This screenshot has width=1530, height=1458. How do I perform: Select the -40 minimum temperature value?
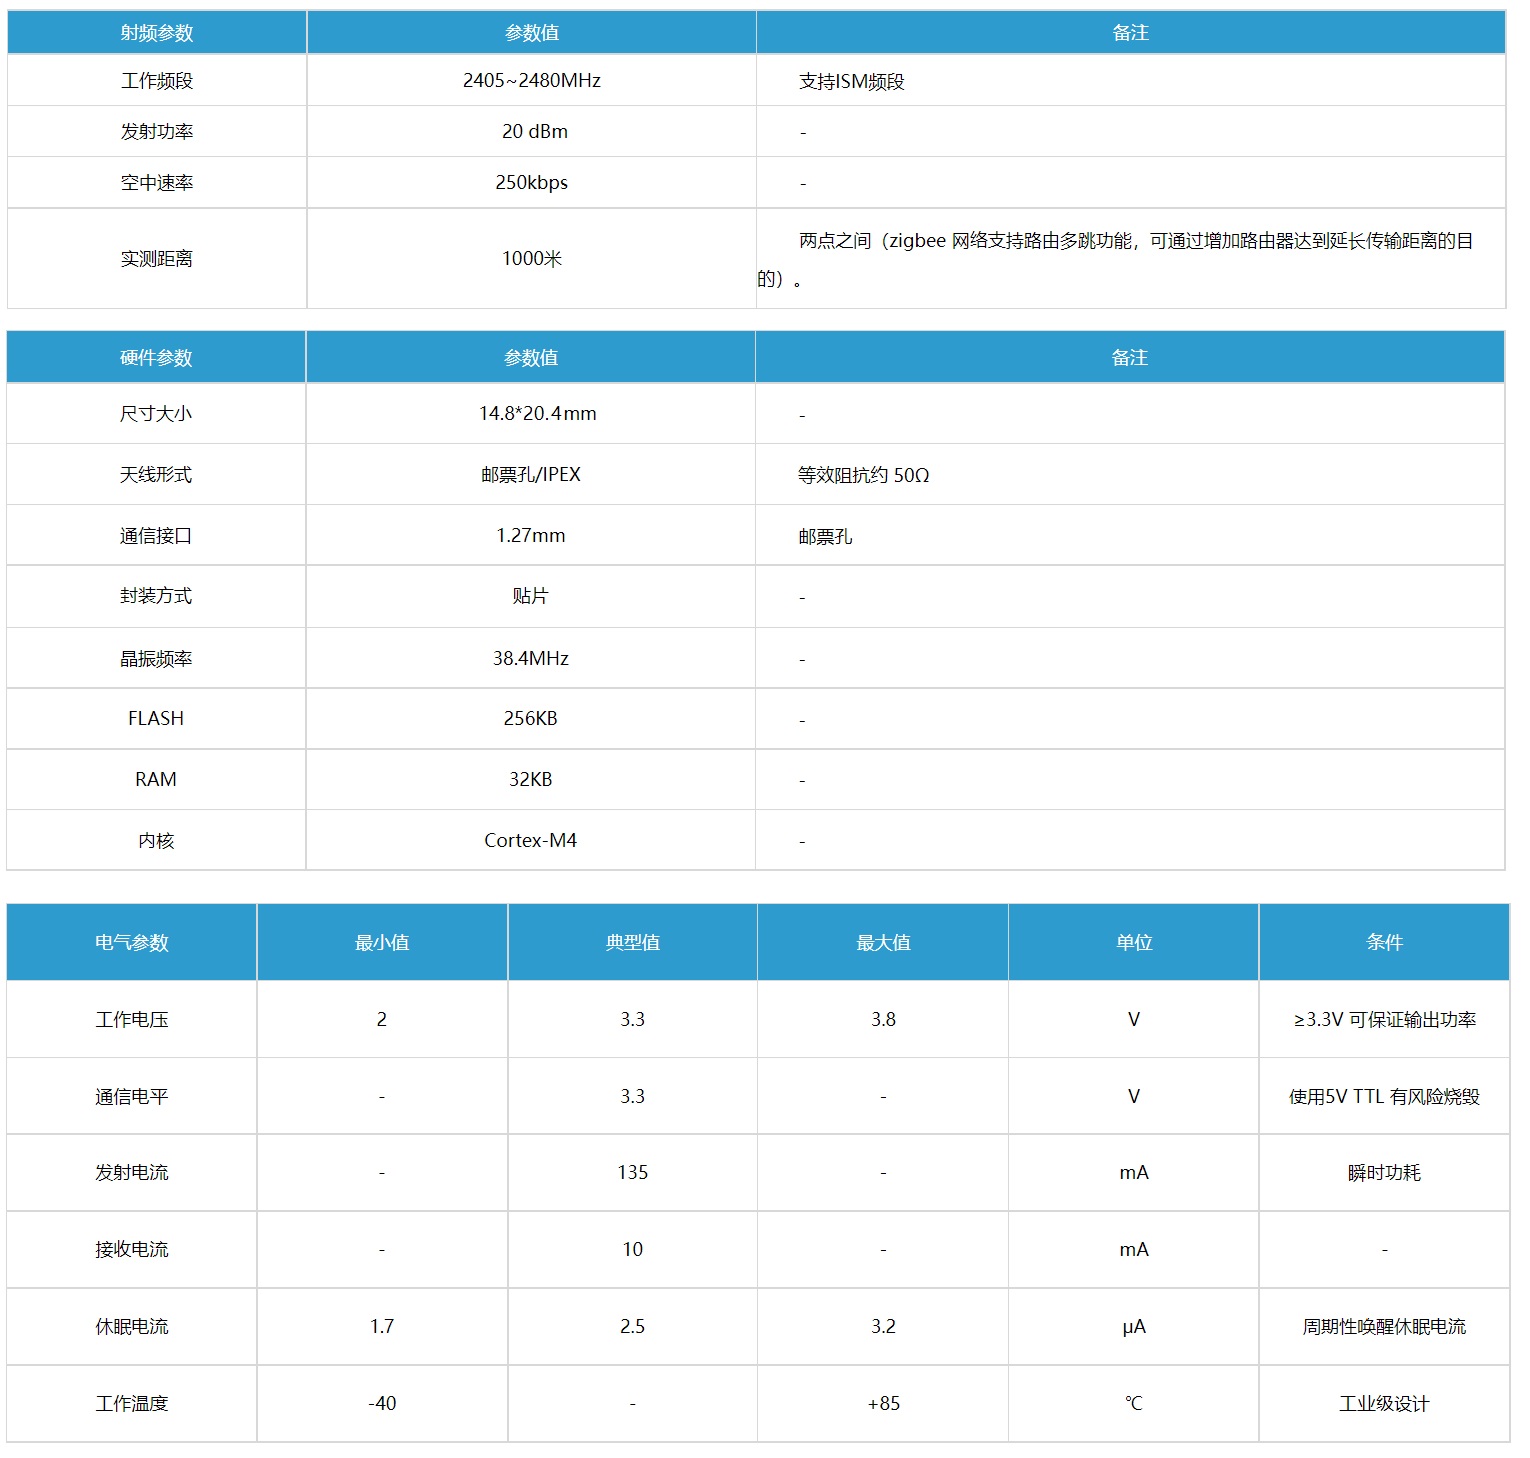[x=382, y=1403]
